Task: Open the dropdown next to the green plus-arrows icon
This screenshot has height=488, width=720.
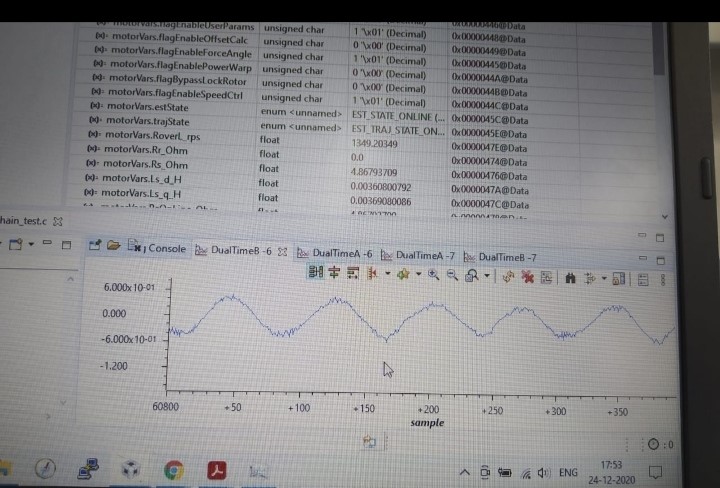Action: coord(418,274)
